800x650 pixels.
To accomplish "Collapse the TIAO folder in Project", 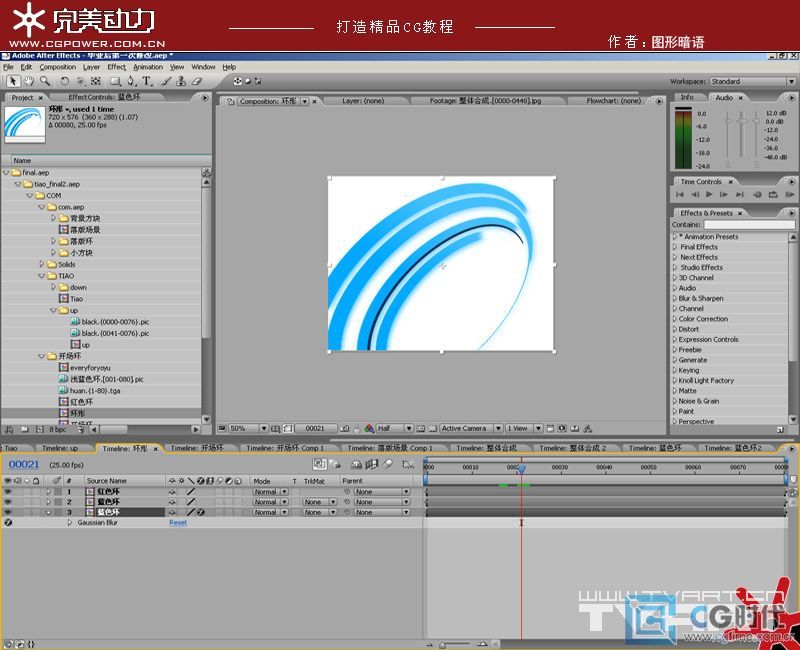I will point(42,276).
